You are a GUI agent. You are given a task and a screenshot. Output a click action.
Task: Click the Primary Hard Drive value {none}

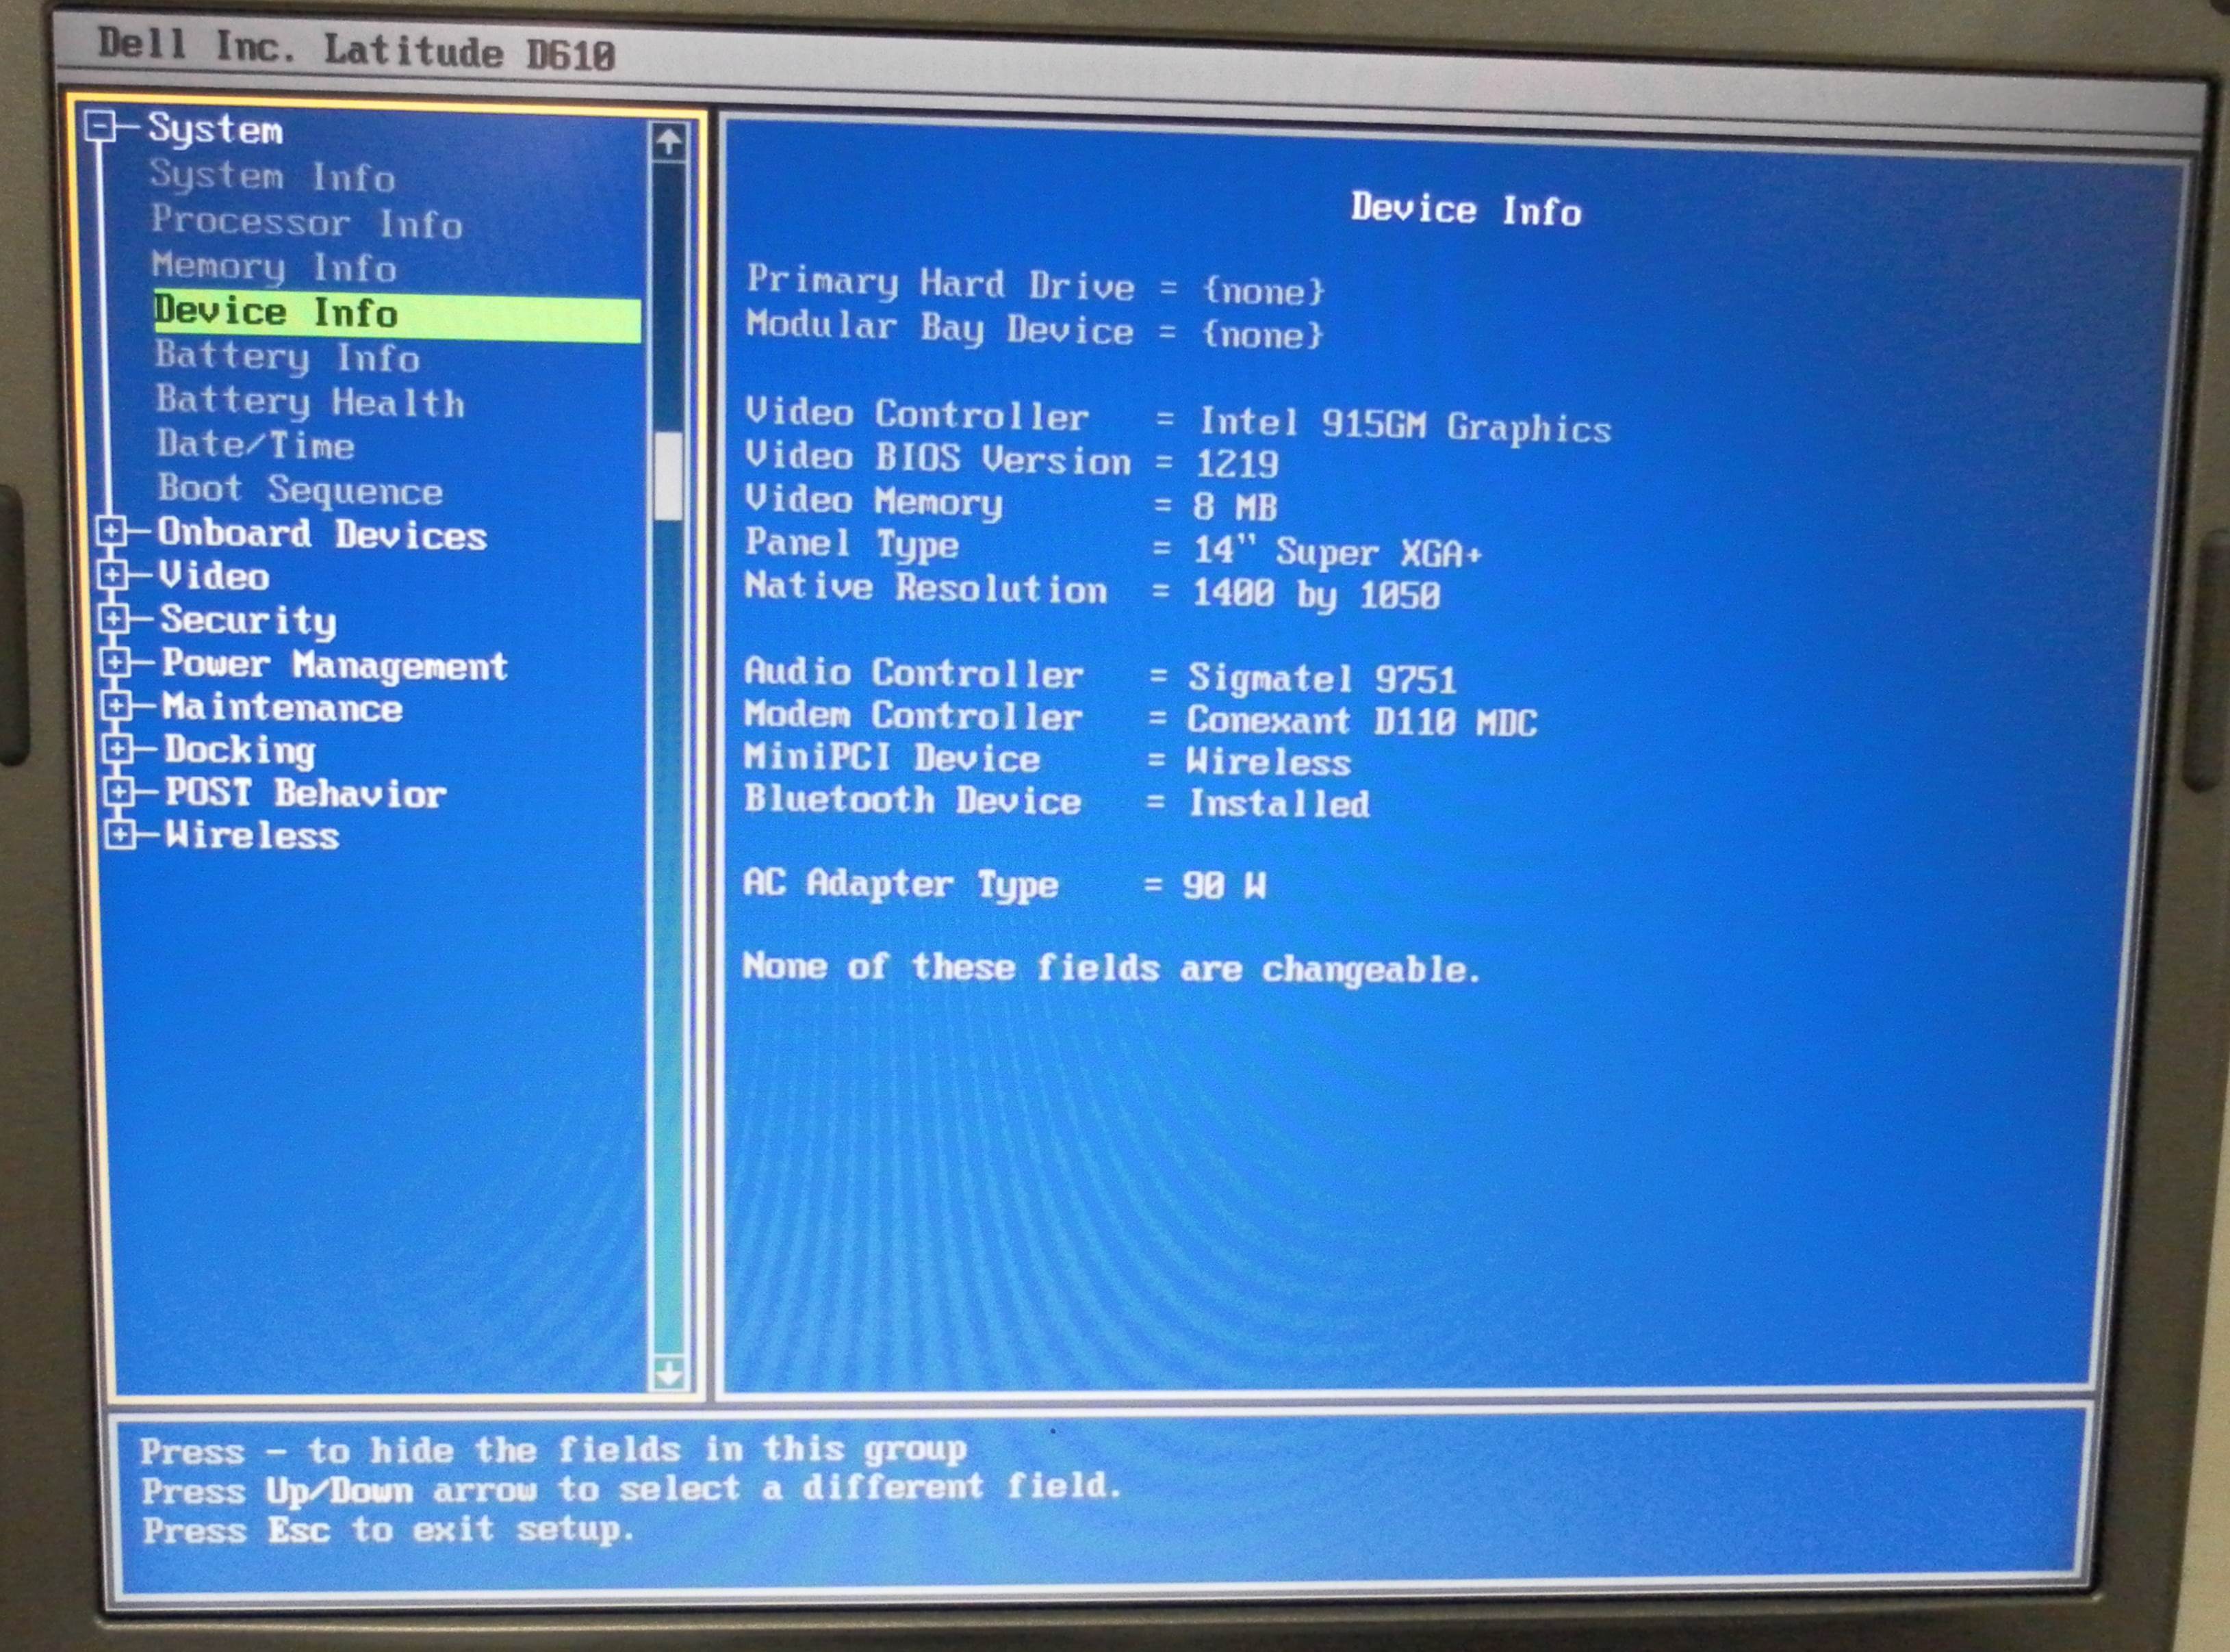click(1265, 291)
